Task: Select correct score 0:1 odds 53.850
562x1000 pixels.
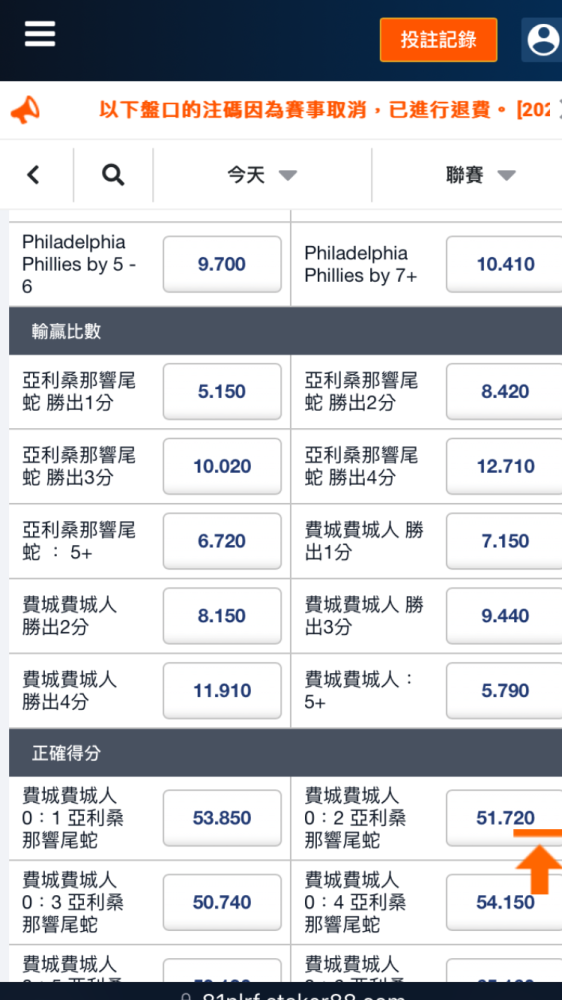Action: tap(222, 818)
